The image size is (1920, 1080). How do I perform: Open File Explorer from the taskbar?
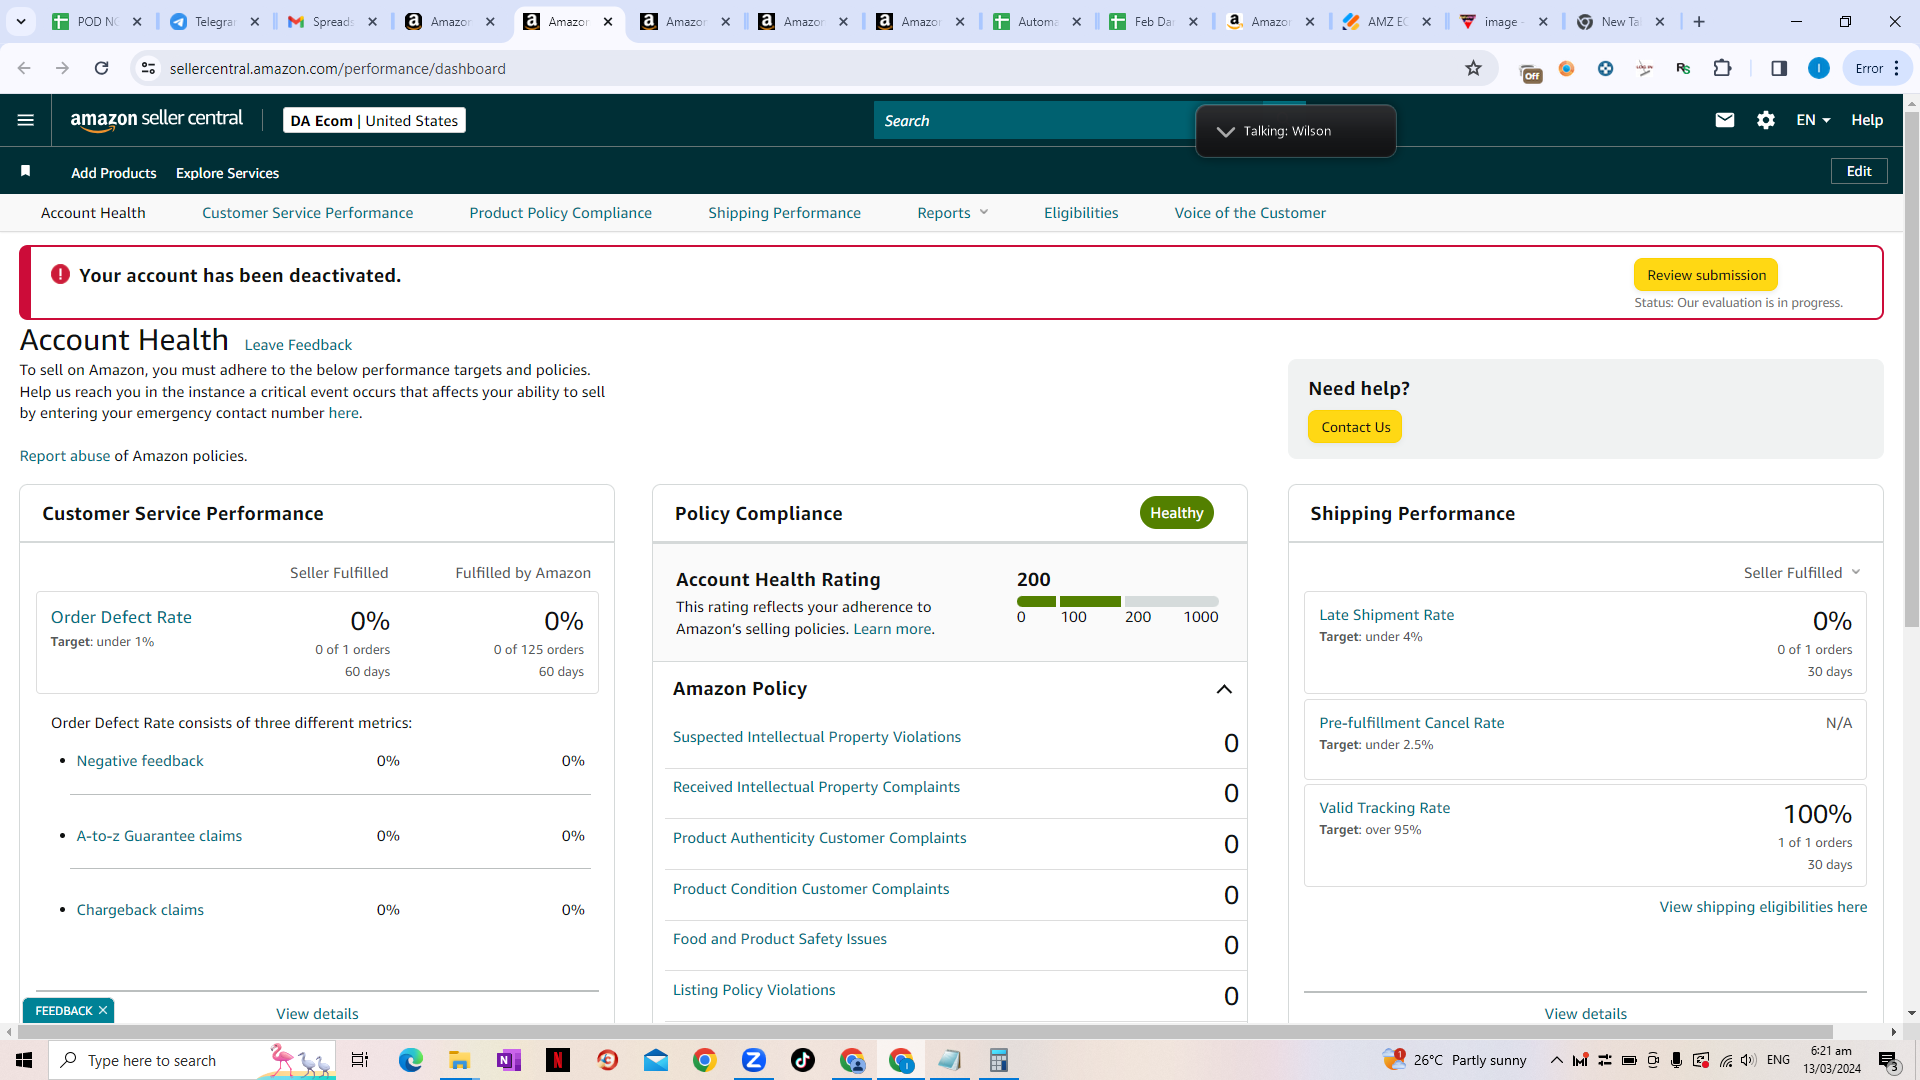click(459, 1060)
